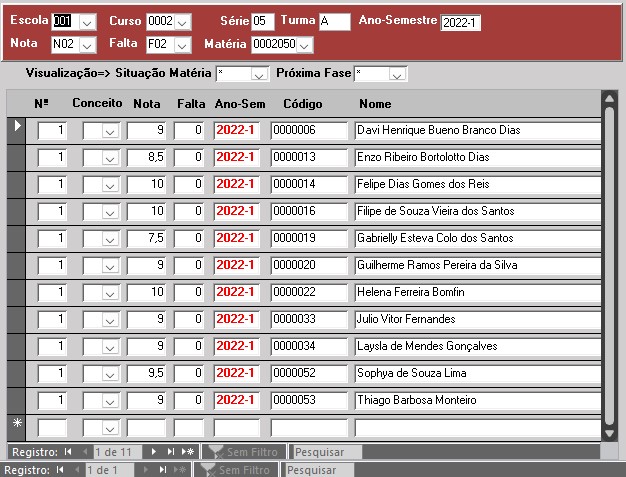Image resolution: width=626 pixels, height=477 pixels.
Task: Open Conceito dropdown for Felipe Dias Gomes
Action: pos(110,185)
